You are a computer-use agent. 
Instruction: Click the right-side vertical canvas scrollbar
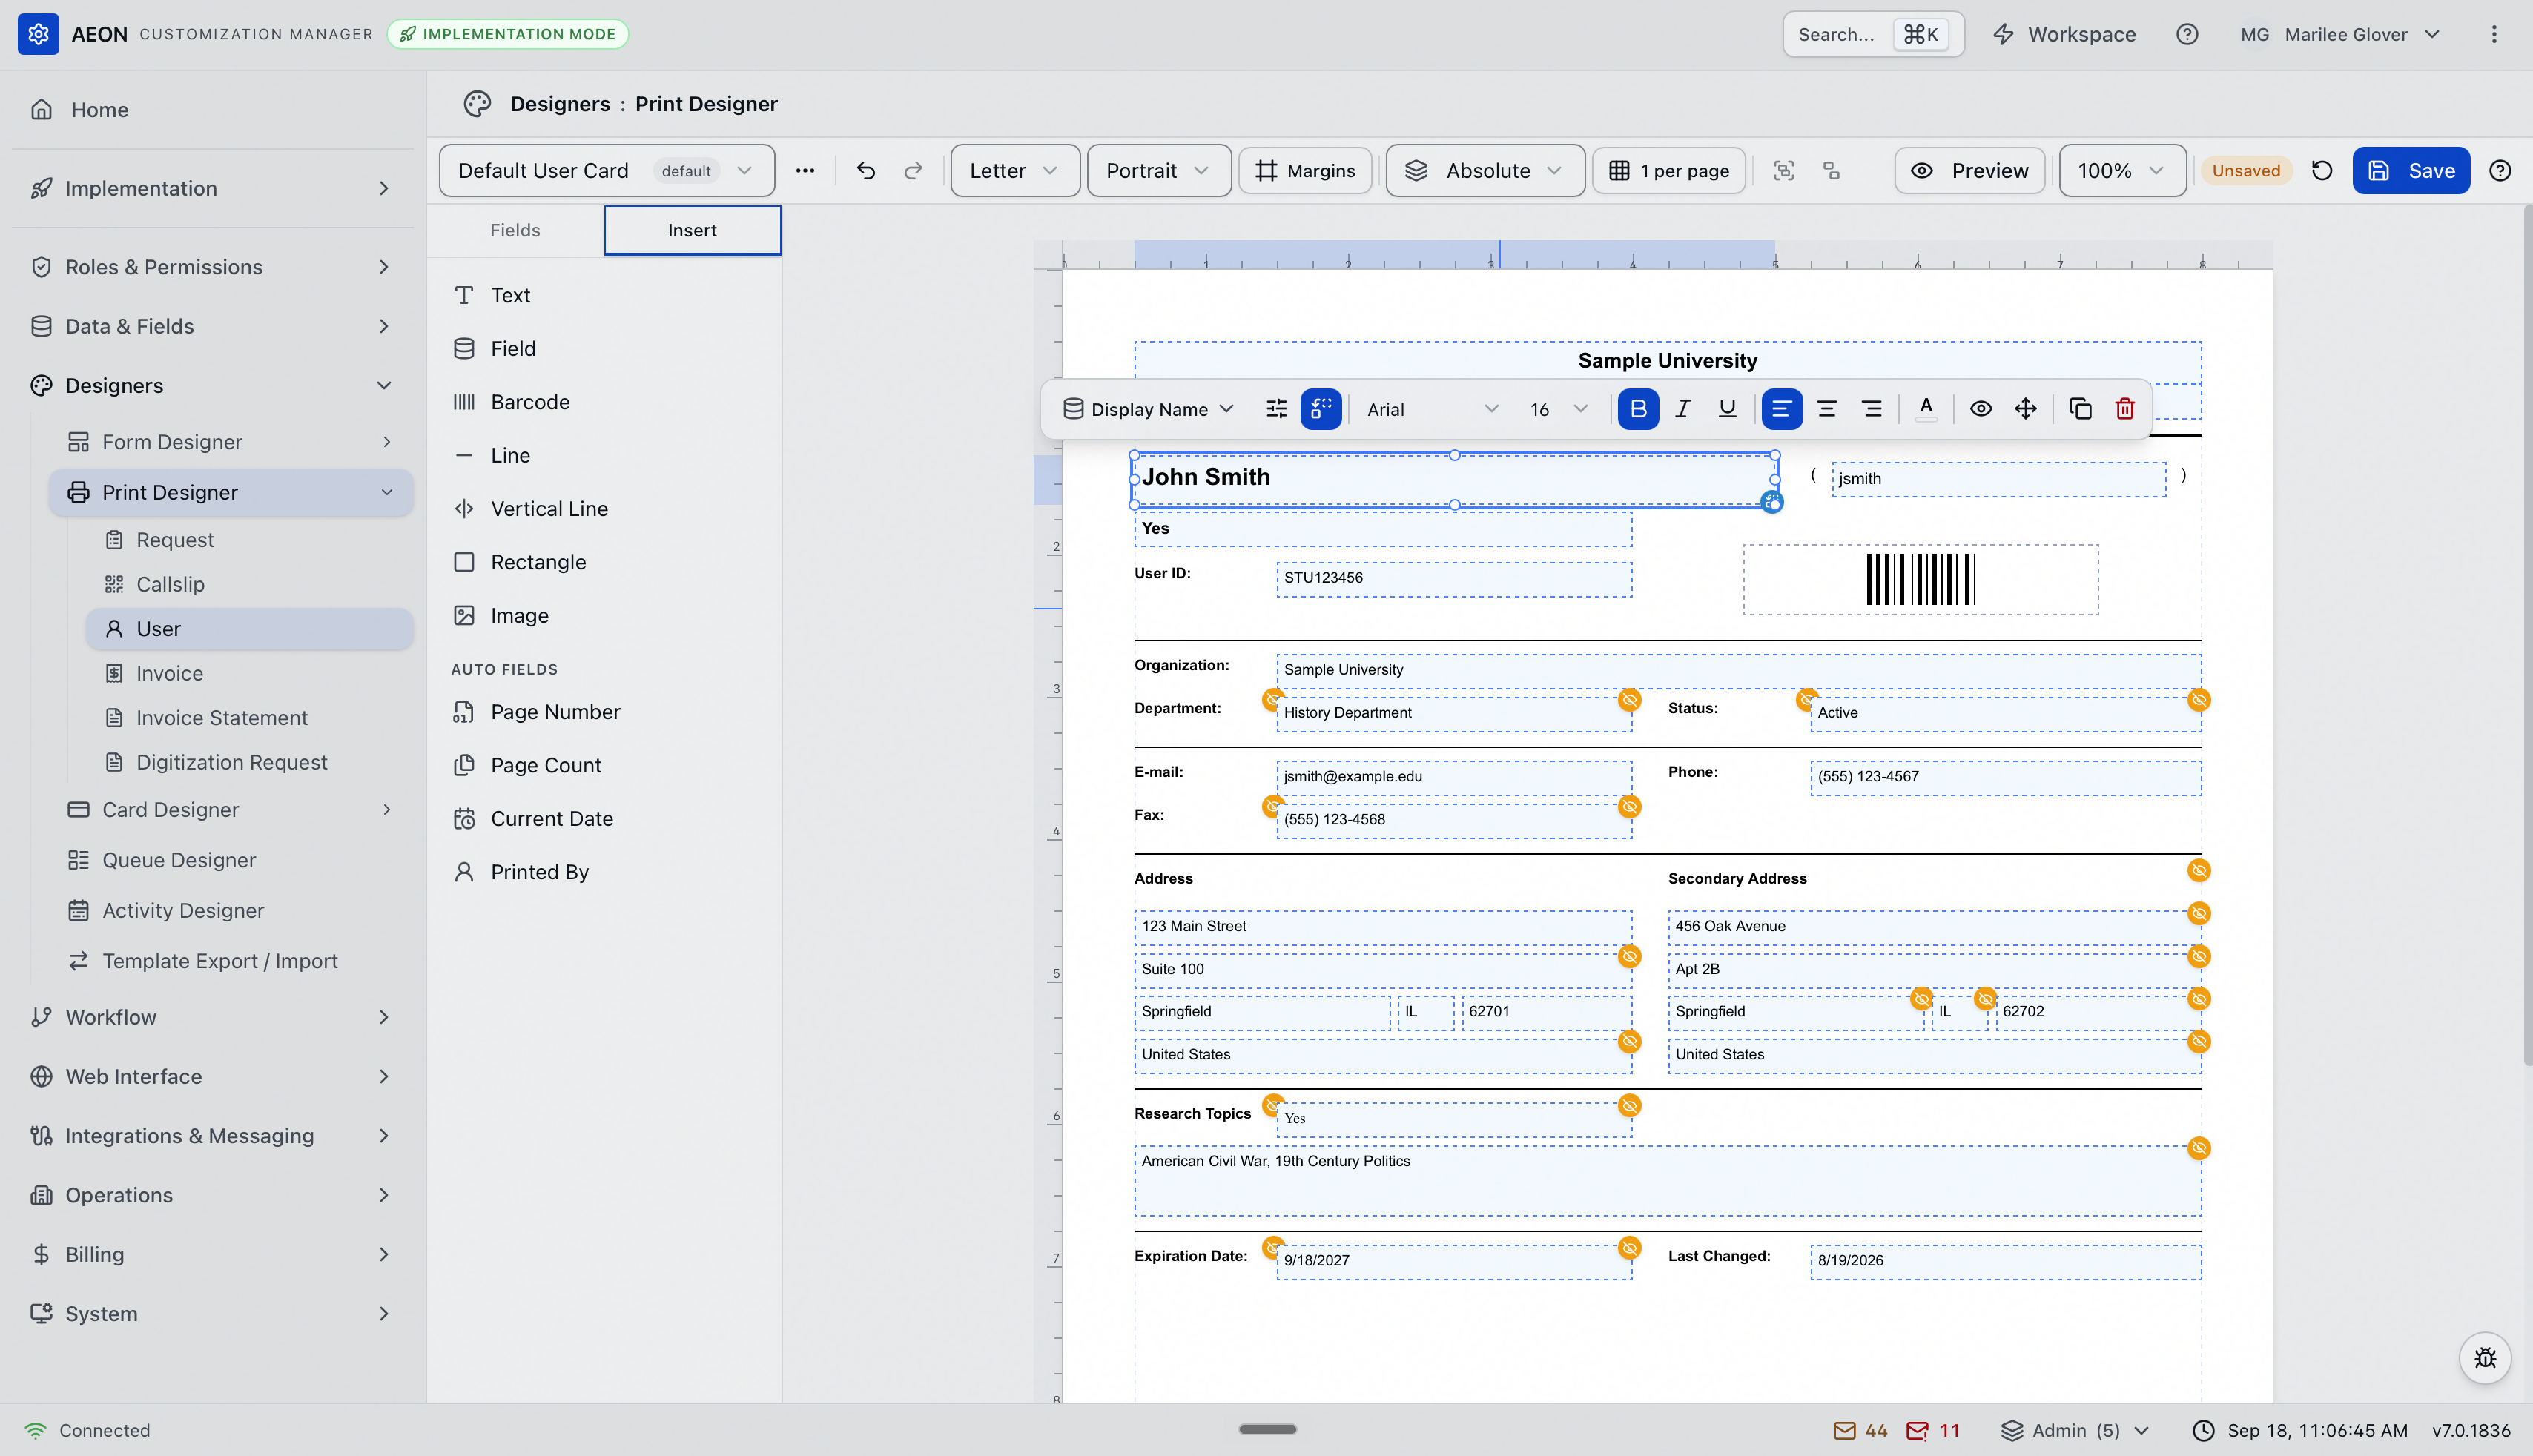(2527, 636)
